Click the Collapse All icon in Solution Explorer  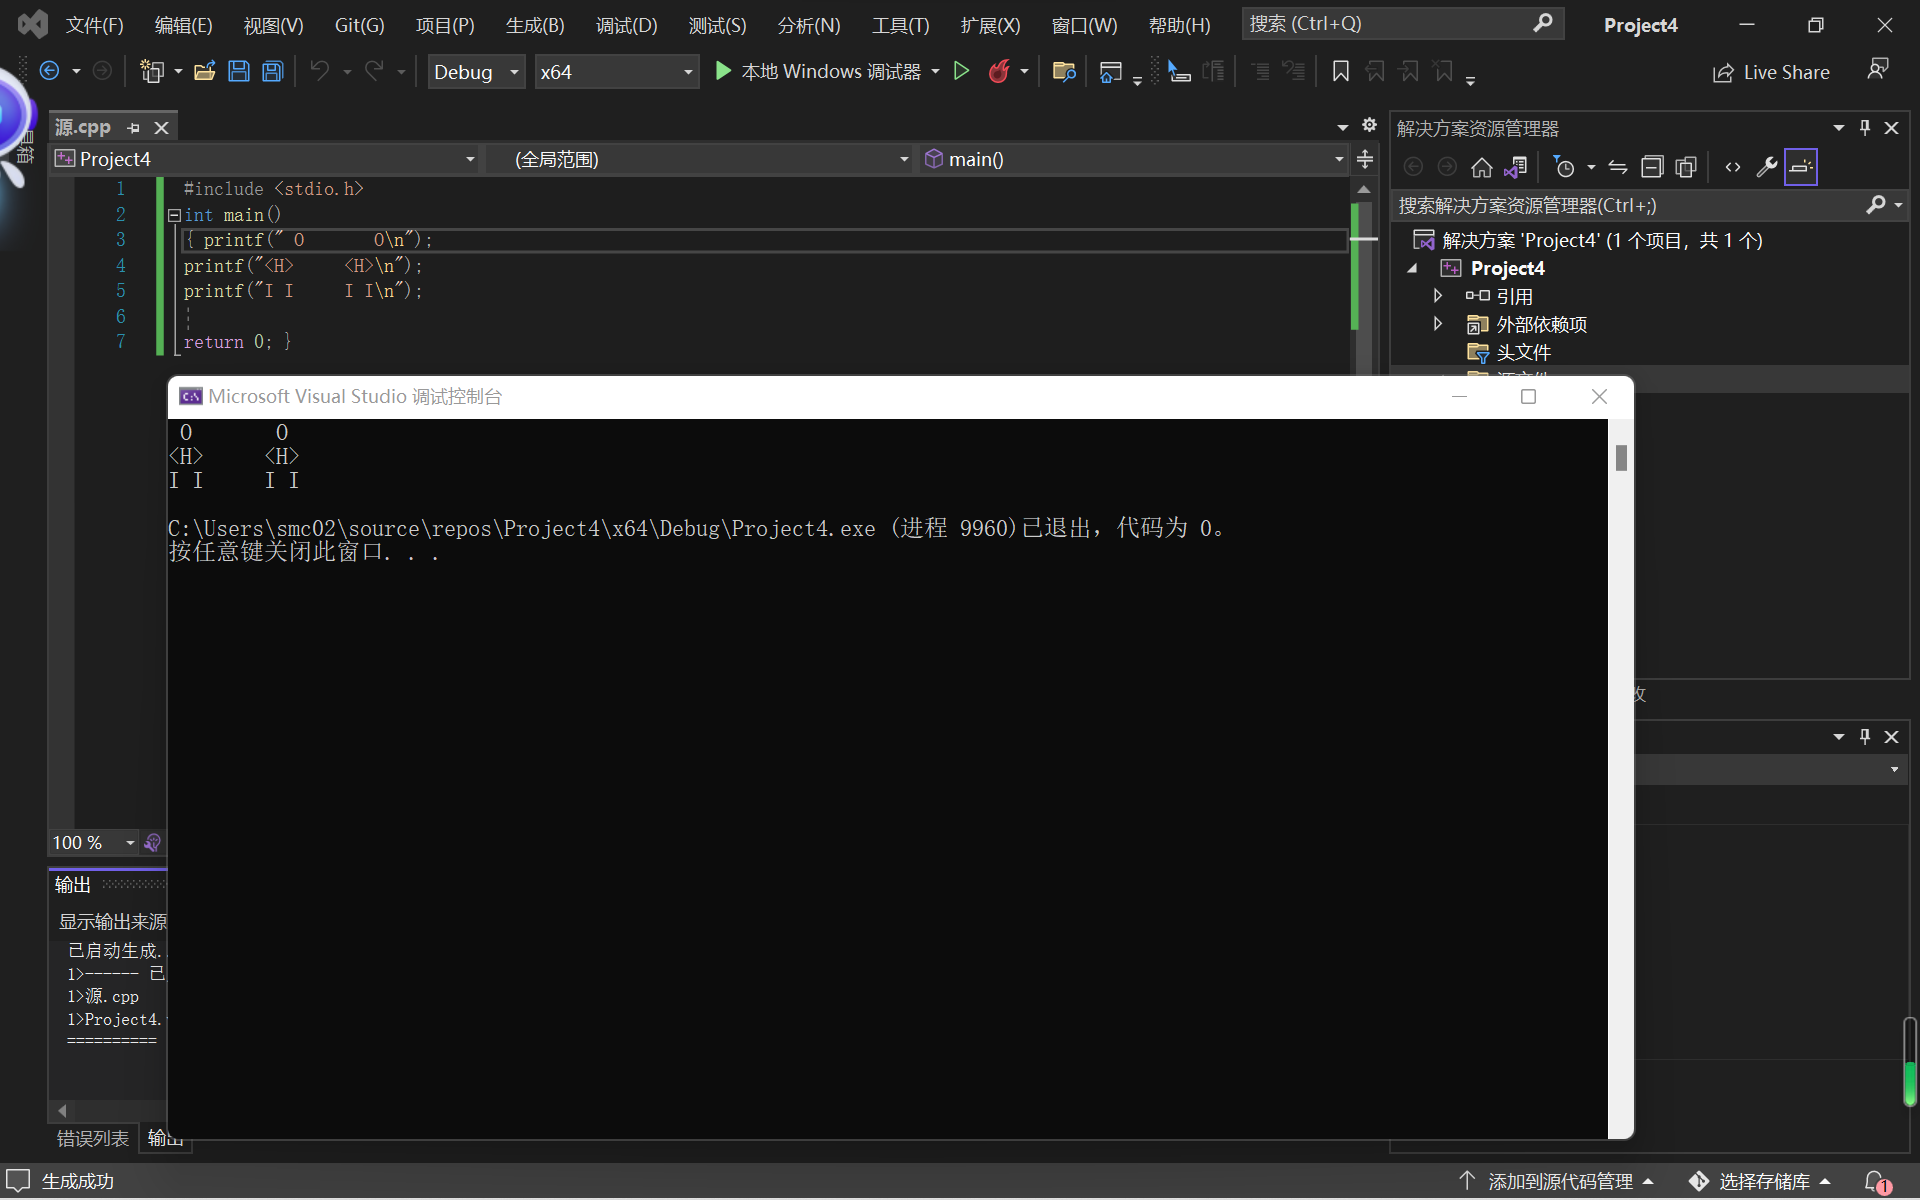[1652, 167]
